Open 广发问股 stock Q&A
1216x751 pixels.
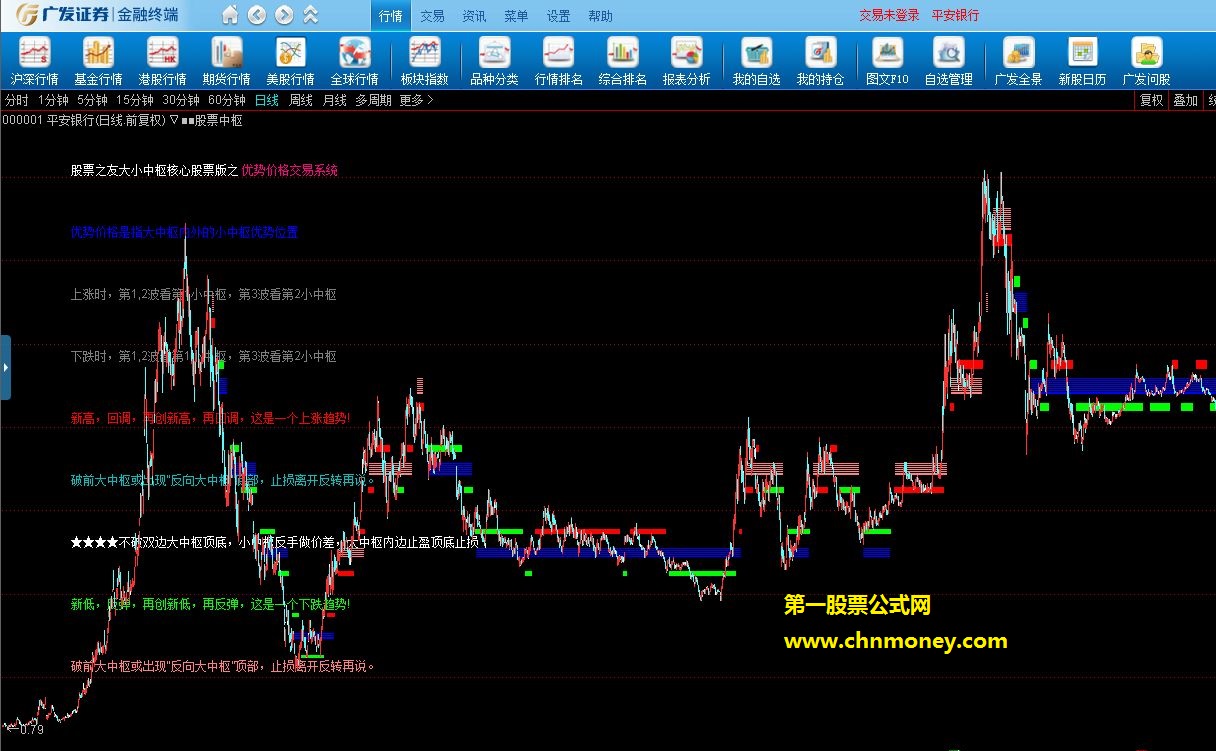(1147, 61)
